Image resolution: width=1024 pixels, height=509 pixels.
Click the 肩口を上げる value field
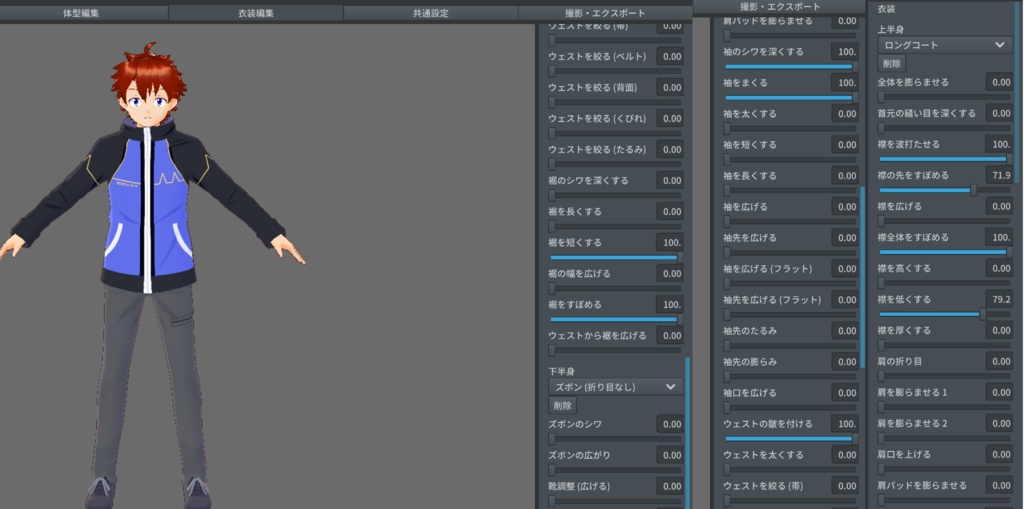pyautogui.click(x=999, y=454)
